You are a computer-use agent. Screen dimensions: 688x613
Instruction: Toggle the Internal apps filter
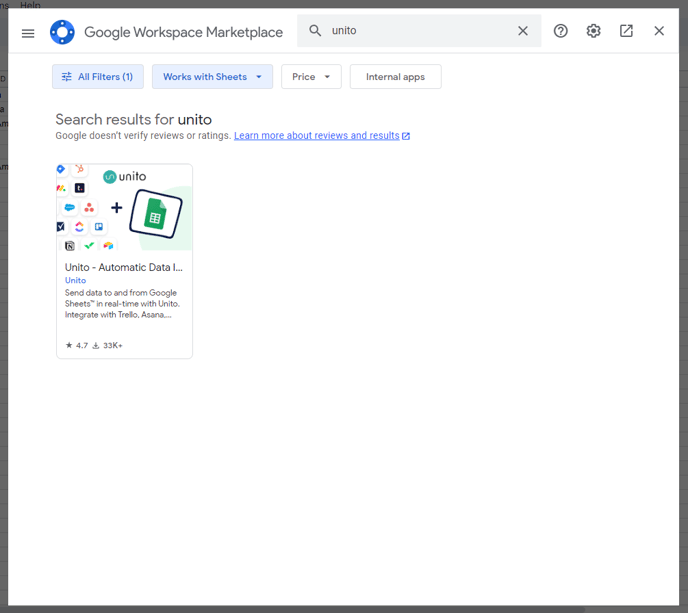(x=395, y=77)
